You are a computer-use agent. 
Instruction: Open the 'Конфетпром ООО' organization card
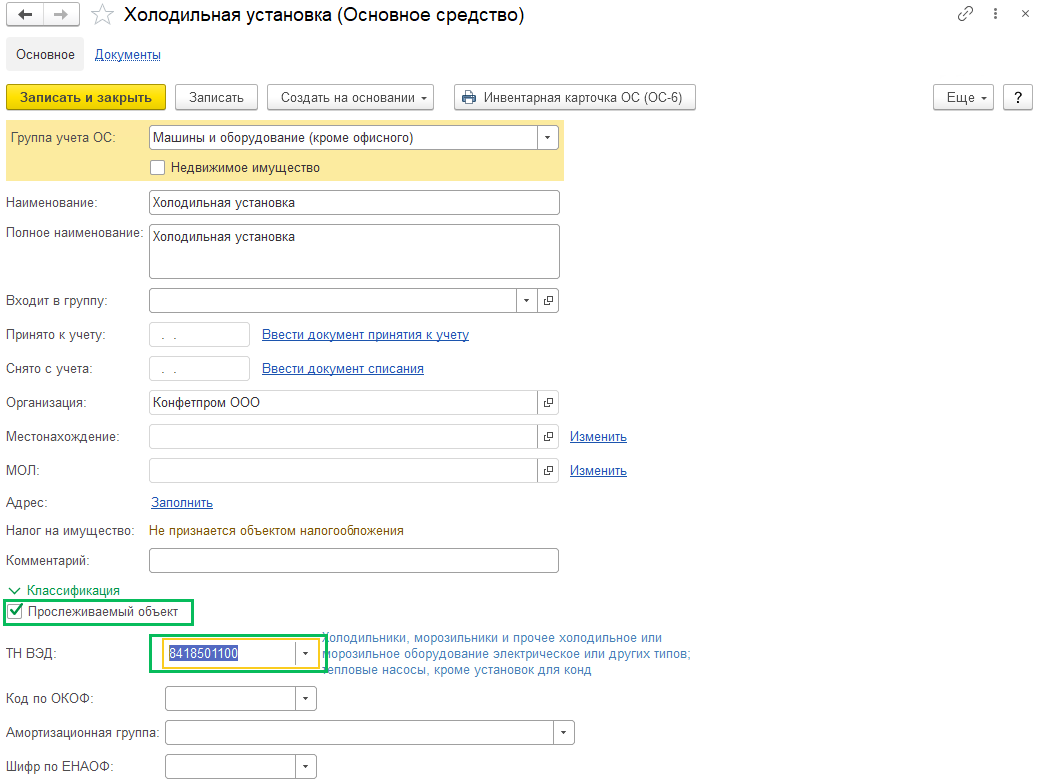(548, 403)
